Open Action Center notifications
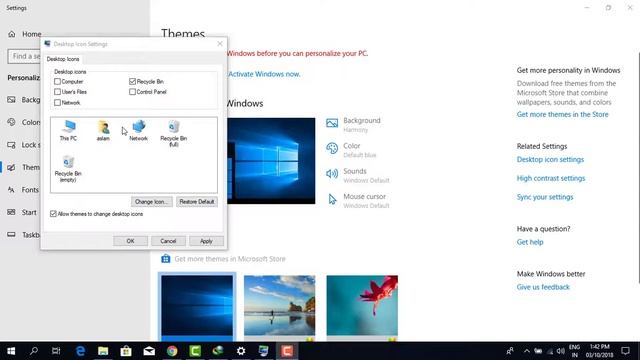 [625, 351]
